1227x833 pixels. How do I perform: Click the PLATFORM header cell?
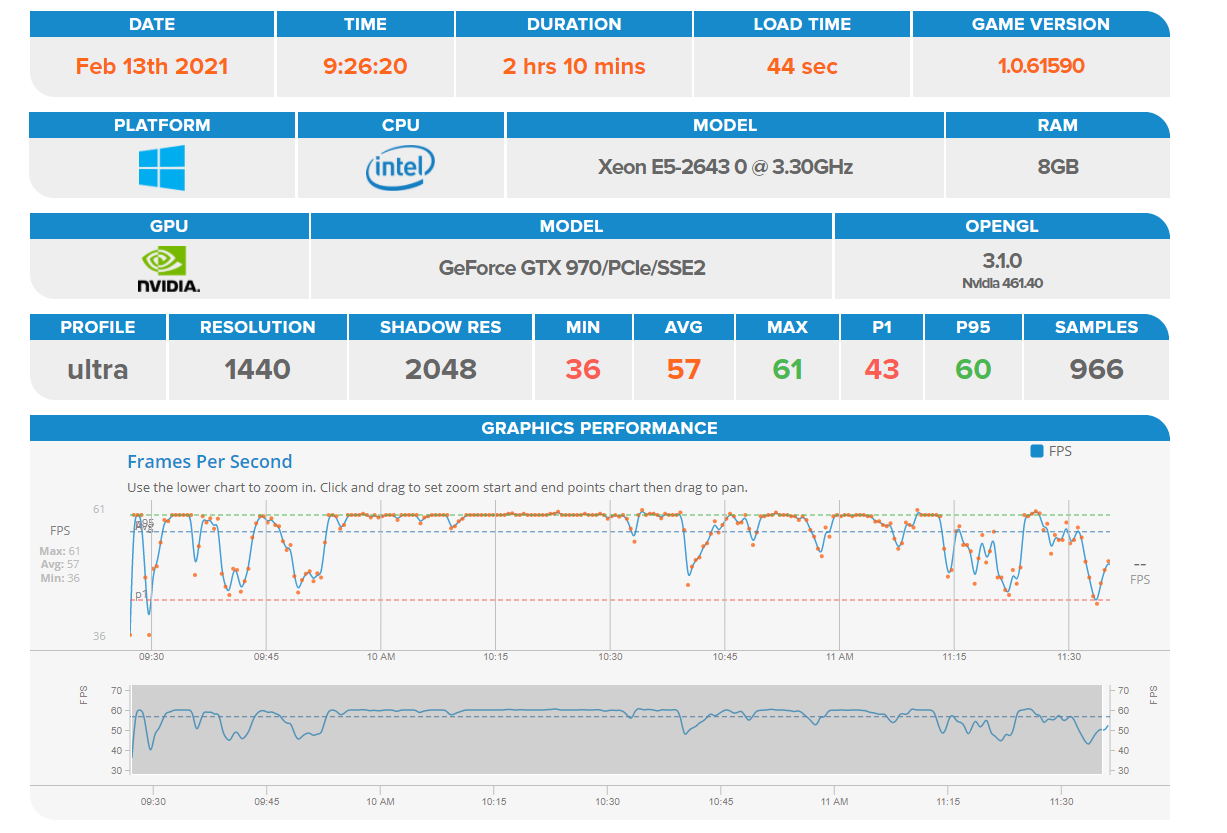[162, 125]
